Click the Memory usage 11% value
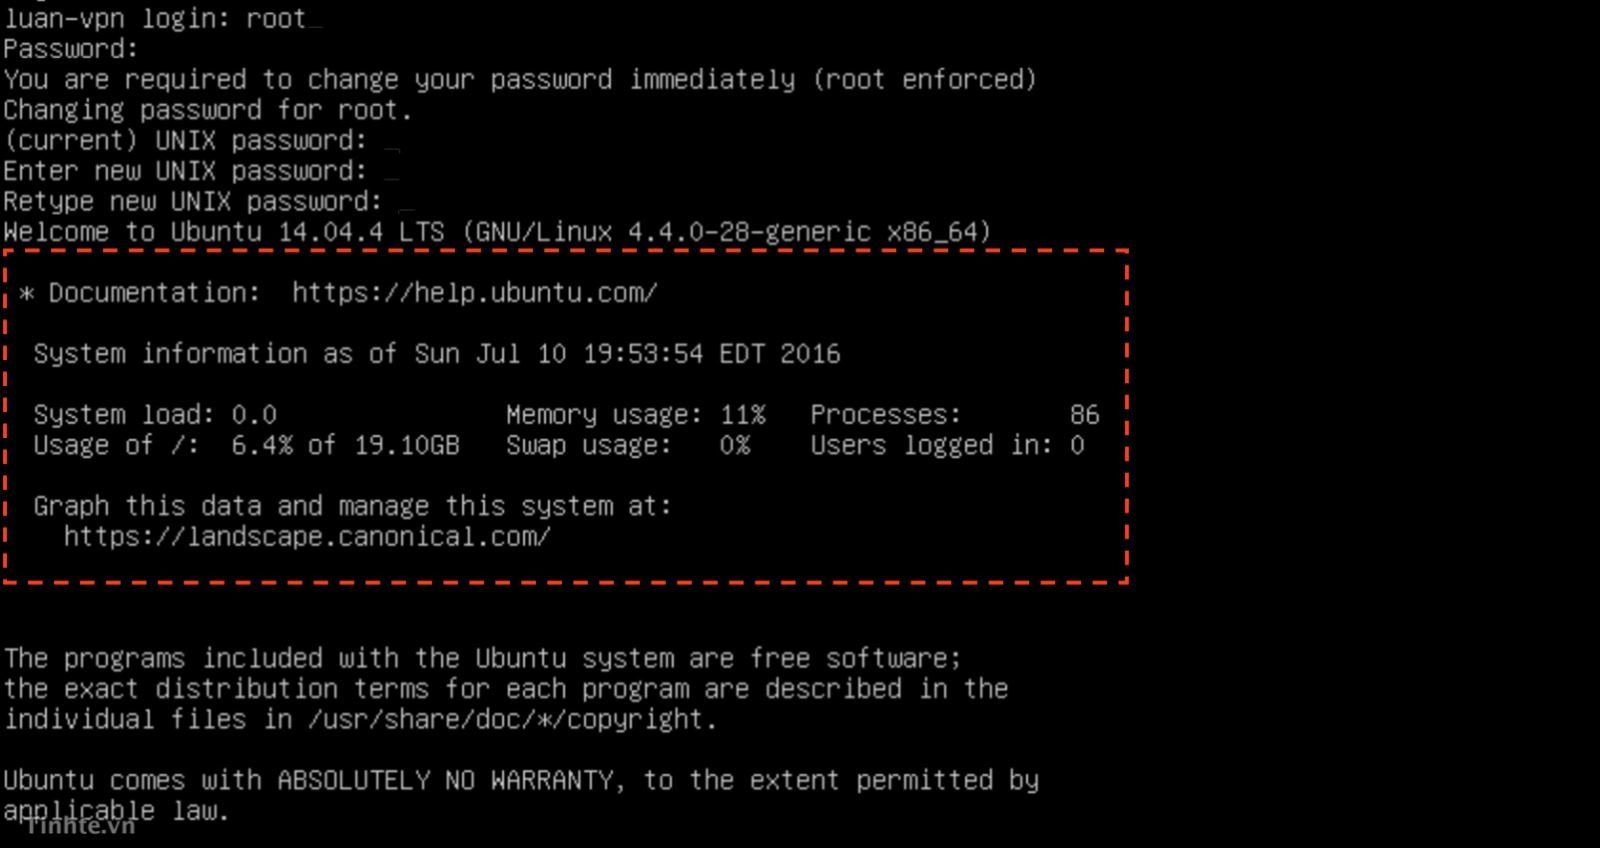This screenshot has height=848, width=1600. tap(743, 415)
